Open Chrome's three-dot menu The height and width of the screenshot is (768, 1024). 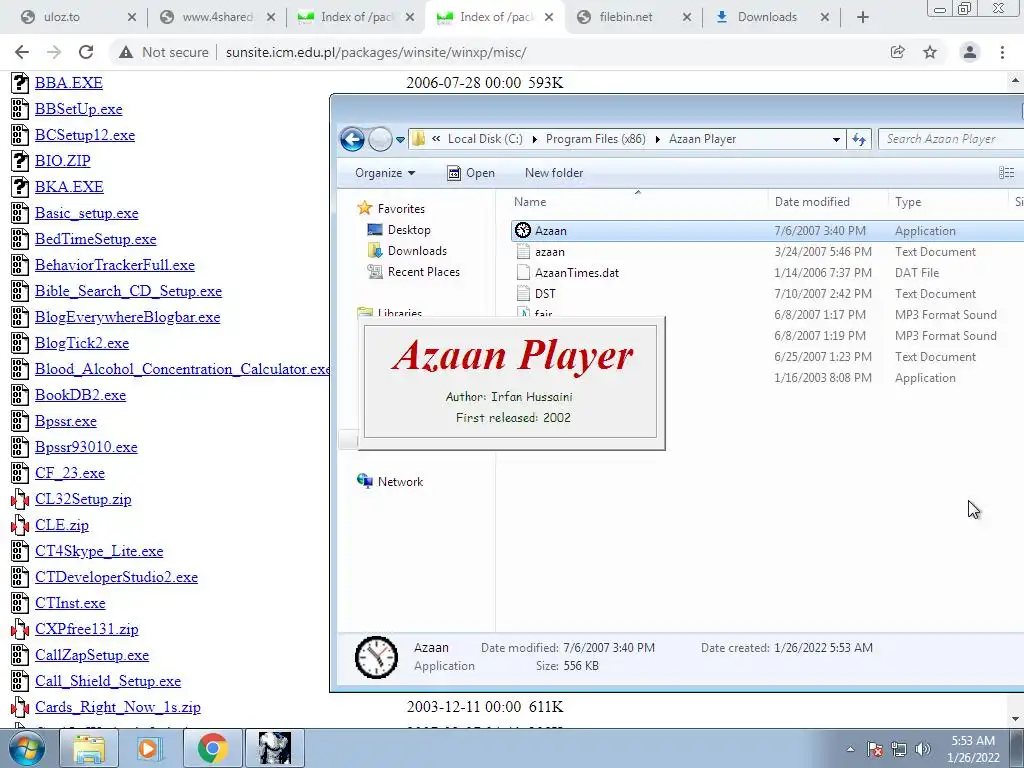pyautogui.click(x=1002, y=52)
